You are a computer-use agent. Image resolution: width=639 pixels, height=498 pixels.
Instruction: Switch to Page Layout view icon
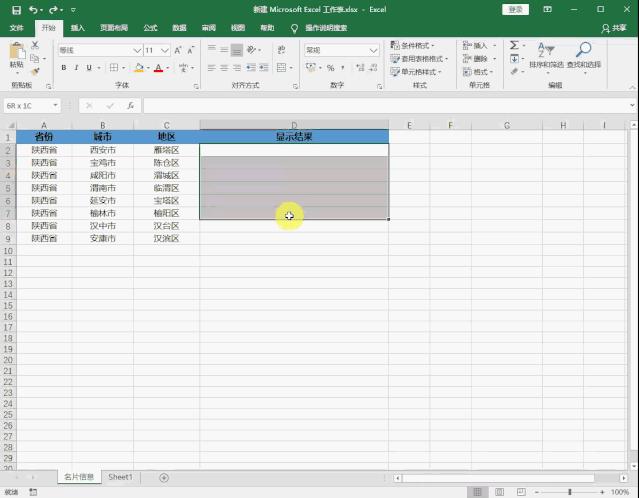point(499,492)
